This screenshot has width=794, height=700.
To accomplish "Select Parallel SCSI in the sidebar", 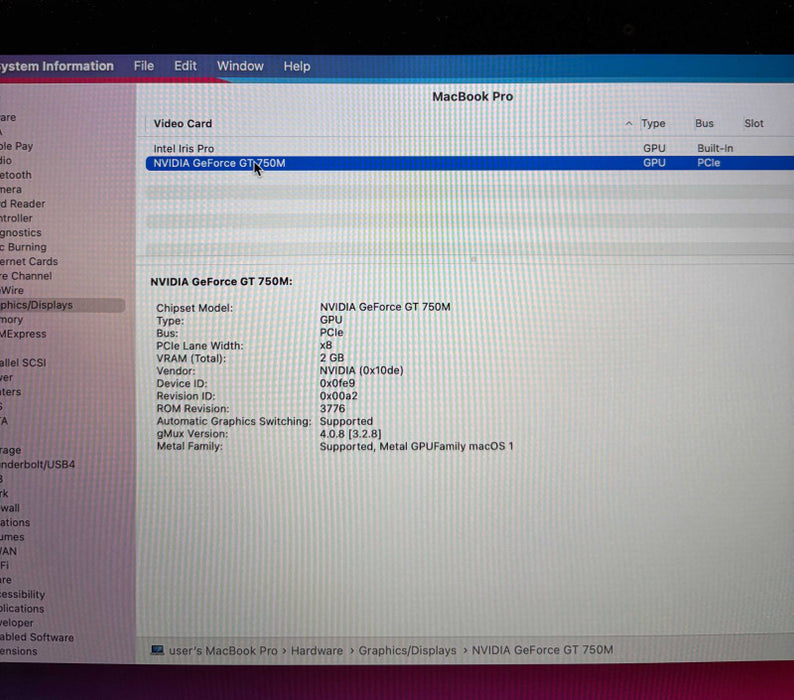I will pyautogui.click(x=23, y=363).
